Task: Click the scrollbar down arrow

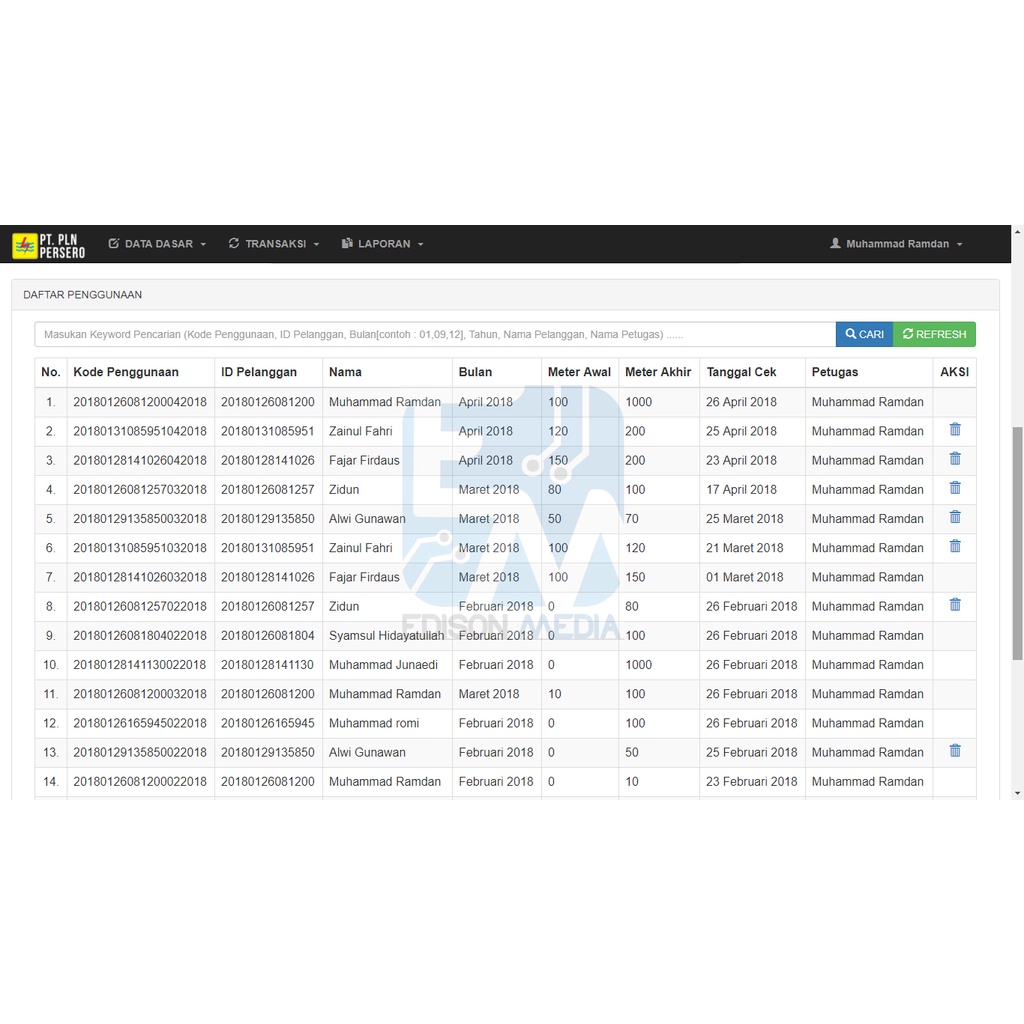Action: click(x=1017, y=792)
